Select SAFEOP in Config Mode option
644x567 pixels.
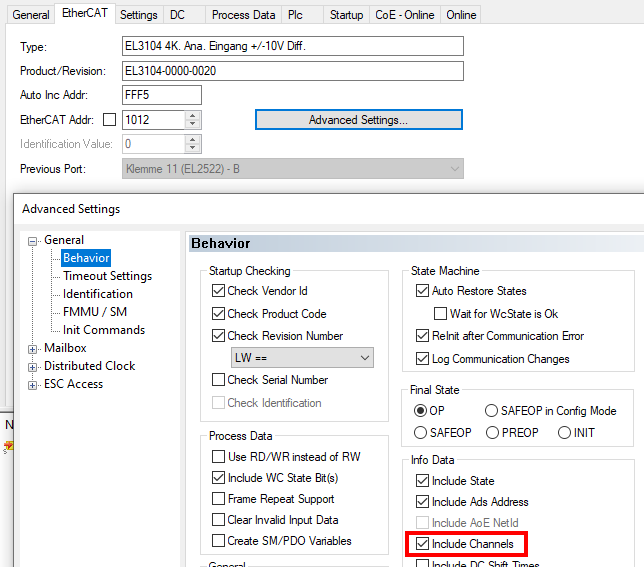click(x=491, y=411)
